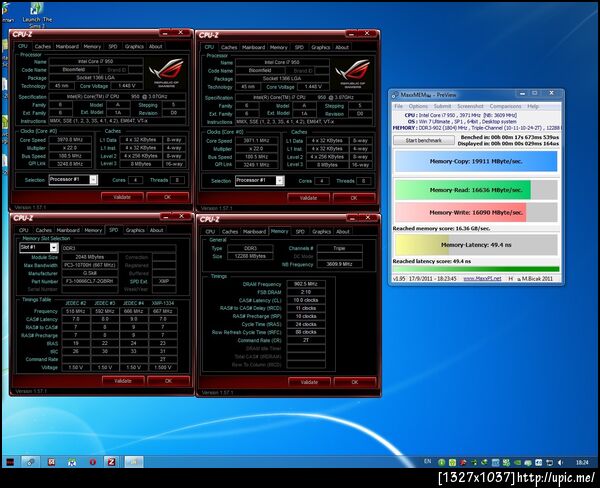The height and width of the screenshot is (488, 600).
Task: Click OK in CPU-Z Memory timings window
Action: coord(355,382)
